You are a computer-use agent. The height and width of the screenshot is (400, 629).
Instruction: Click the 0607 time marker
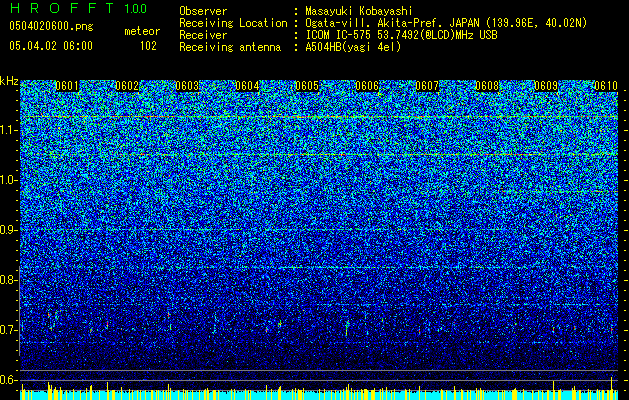[427, 86]
